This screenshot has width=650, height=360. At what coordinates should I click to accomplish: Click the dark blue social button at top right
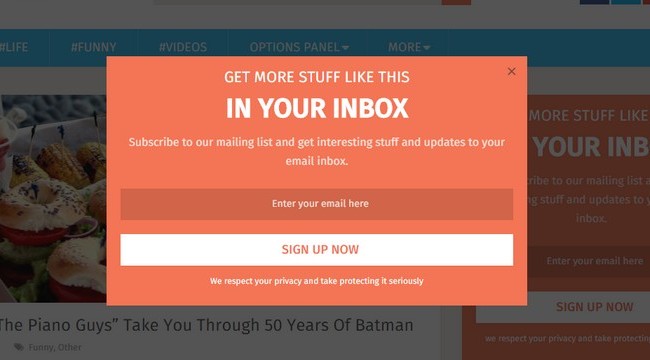tap(594, 2)
